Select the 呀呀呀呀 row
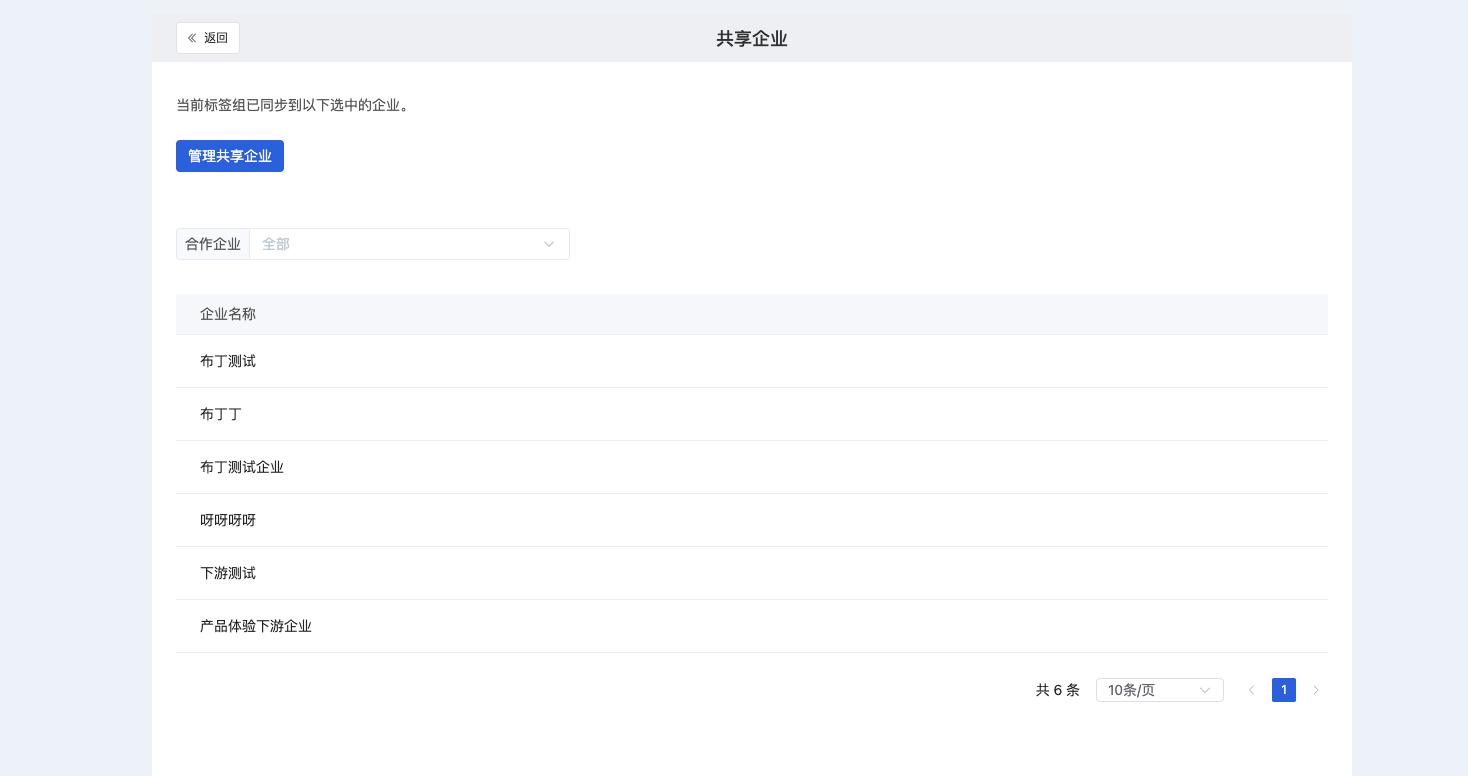 (752, 520)
